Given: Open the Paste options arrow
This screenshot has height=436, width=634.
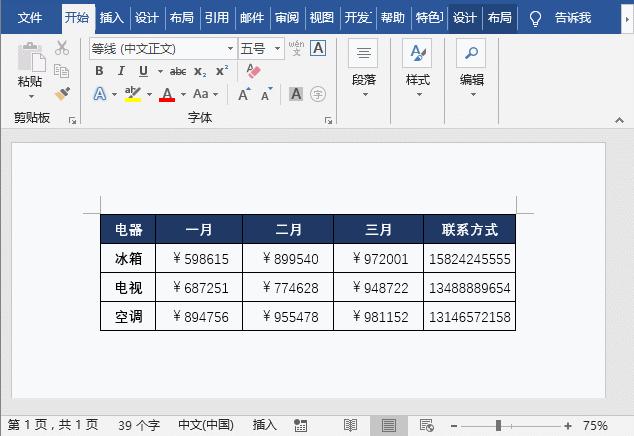Looking at the screenshot, I should pos(31,96).
